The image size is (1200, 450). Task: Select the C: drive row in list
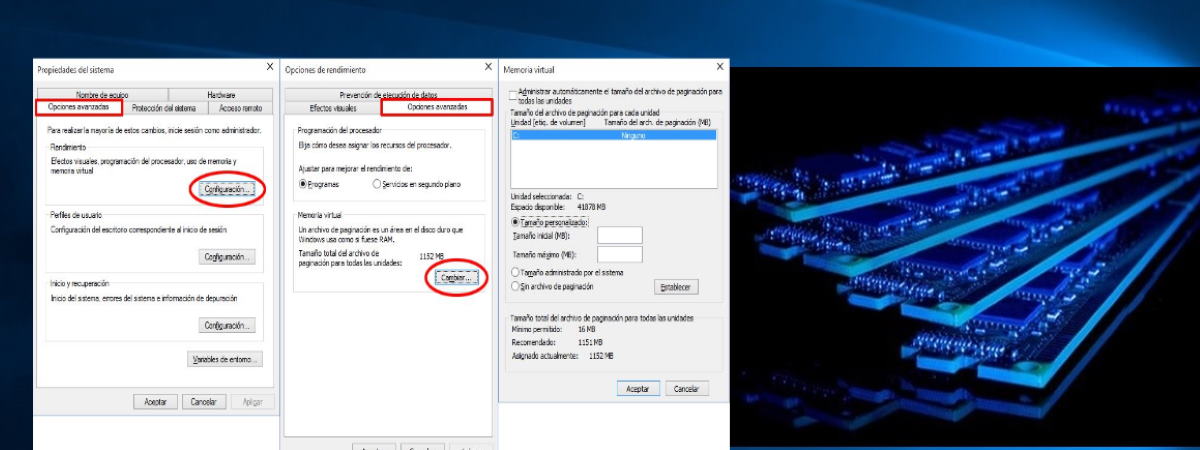pyautogui.click(x=613, y=135)
